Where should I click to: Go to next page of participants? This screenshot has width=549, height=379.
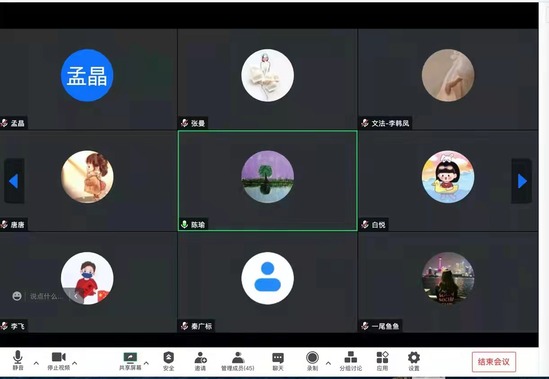coord(522,181)
